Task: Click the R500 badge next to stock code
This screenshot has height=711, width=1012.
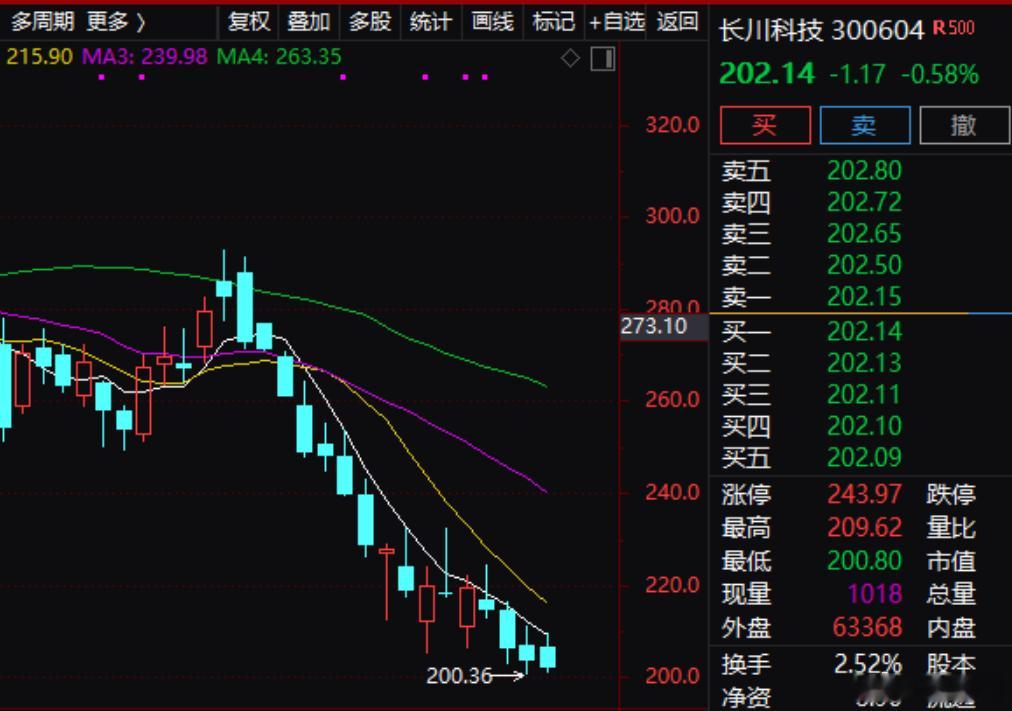Action: pos(954,28)
